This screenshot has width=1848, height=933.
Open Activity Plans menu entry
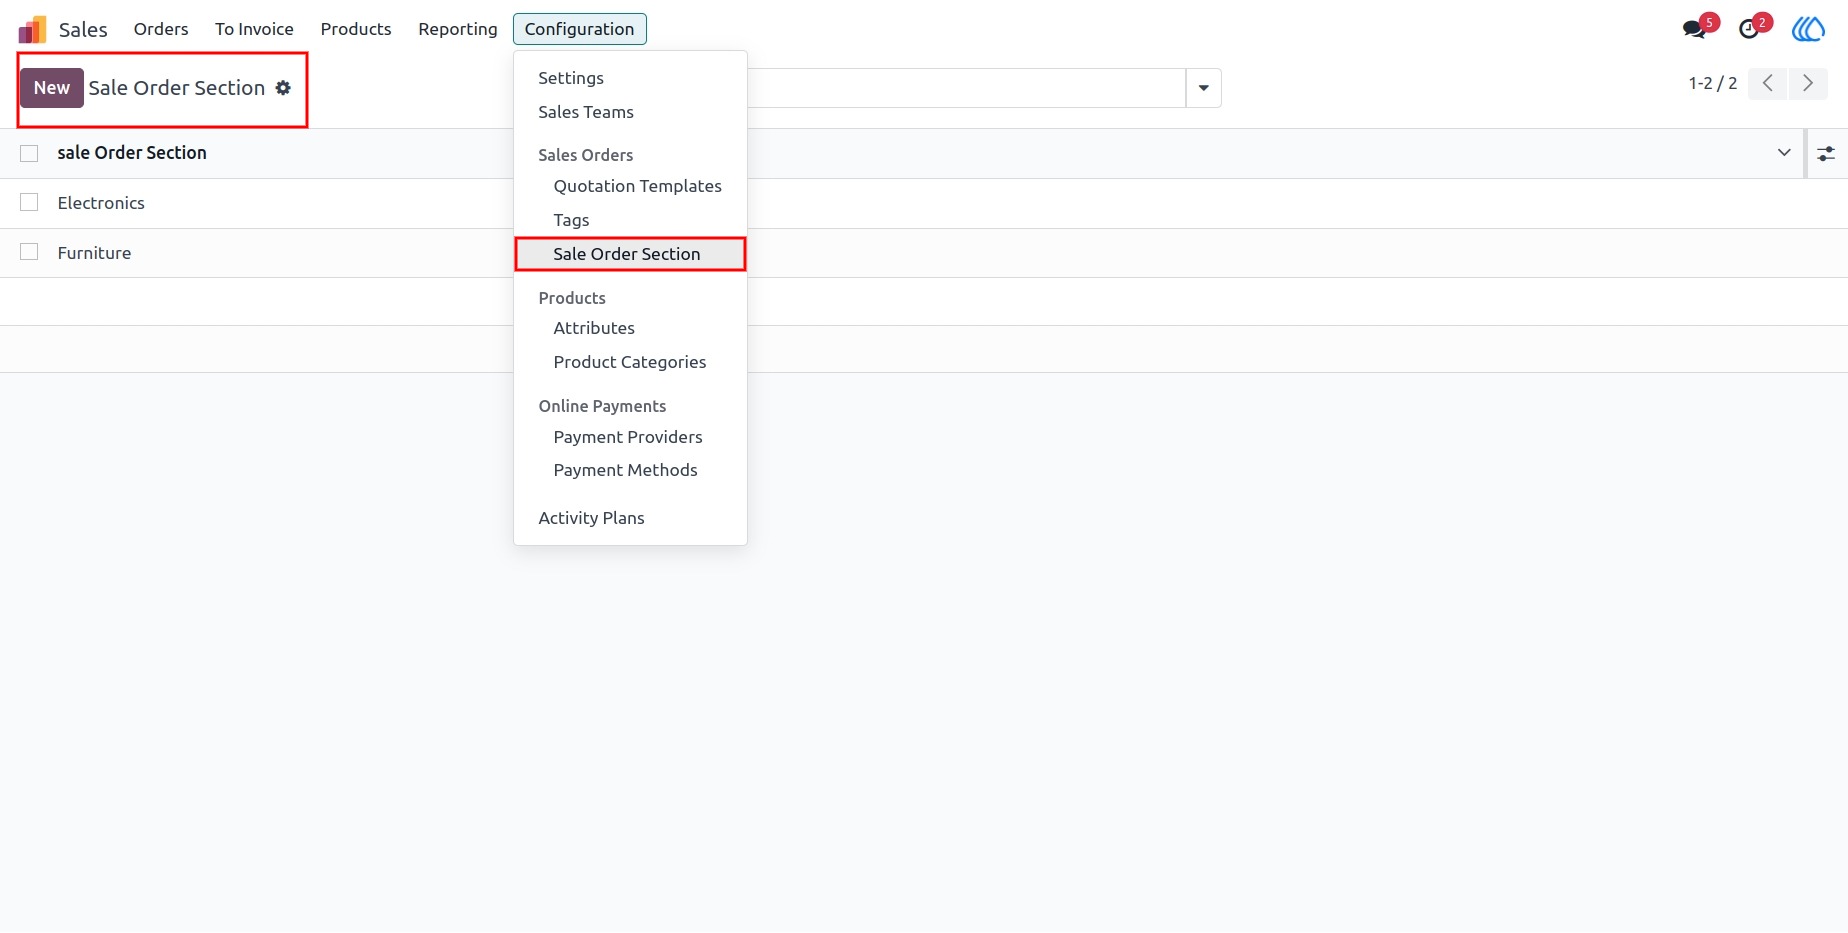click(x=630, y=518)
